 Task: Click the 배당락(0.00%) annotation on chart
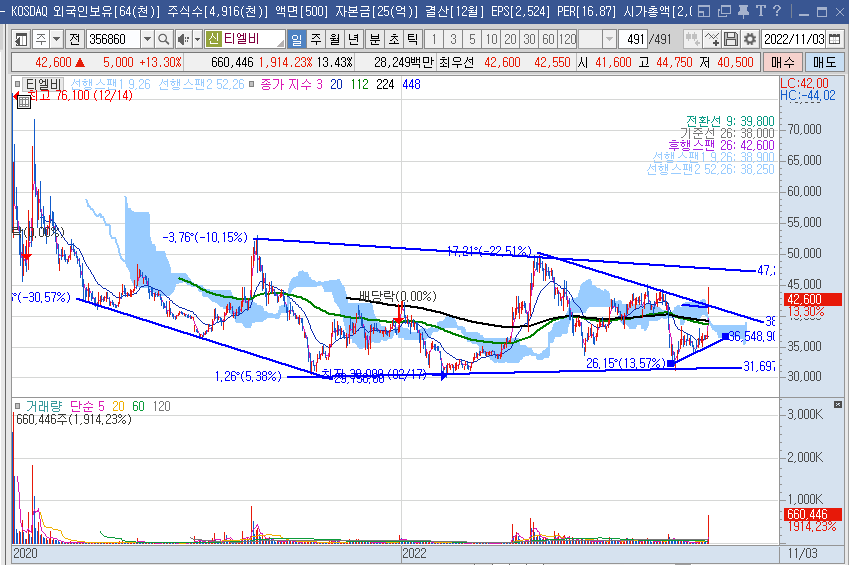point(397,296)
